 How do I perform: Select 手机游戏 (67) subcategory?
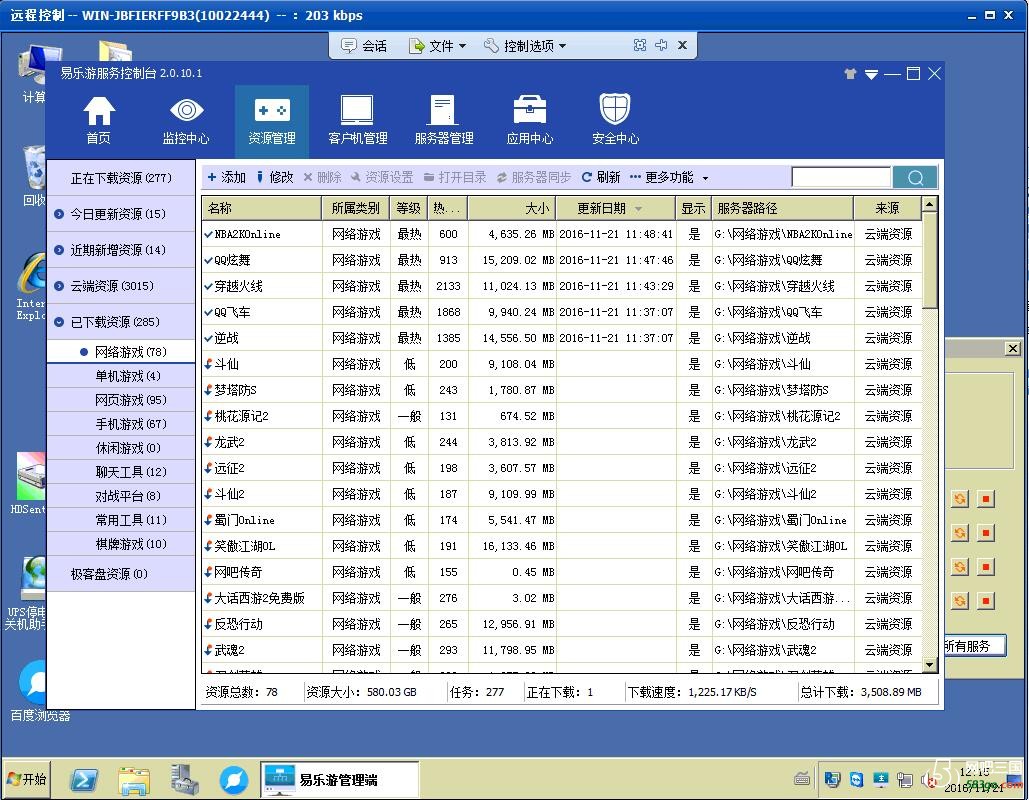coord(121,424)
